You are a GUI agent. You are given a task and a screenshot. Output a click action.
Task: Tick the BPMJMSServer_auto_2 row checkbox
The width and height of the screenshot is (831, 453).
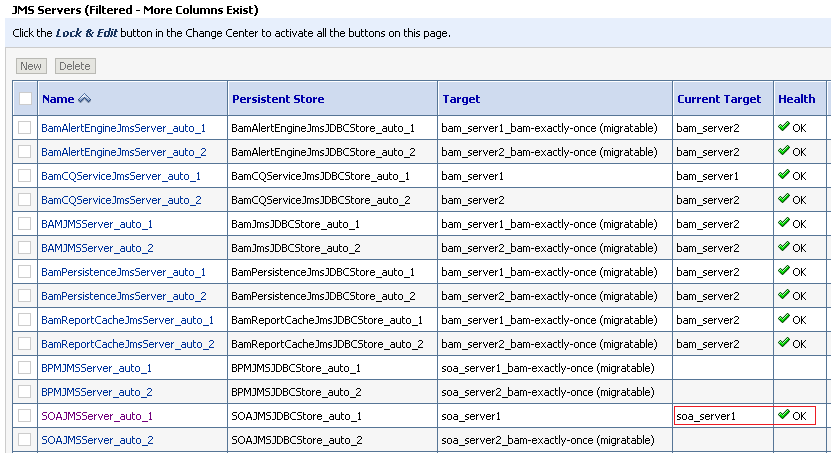pyautogui.click(x=25, y=392)
